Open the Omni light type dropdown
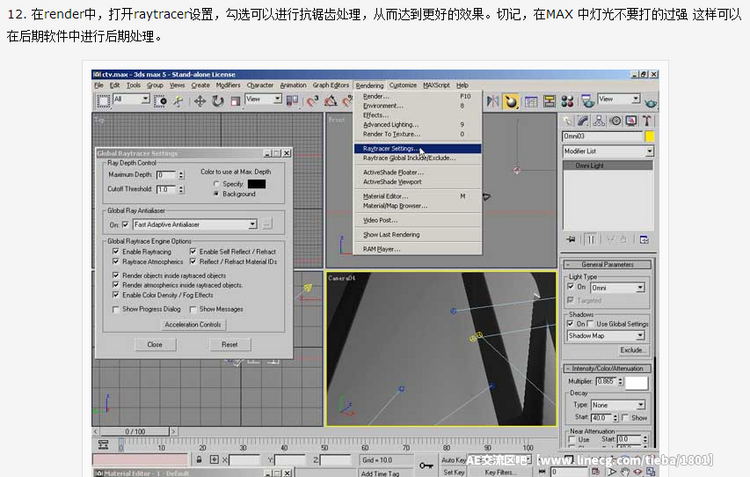 click(x=618, y=288)
